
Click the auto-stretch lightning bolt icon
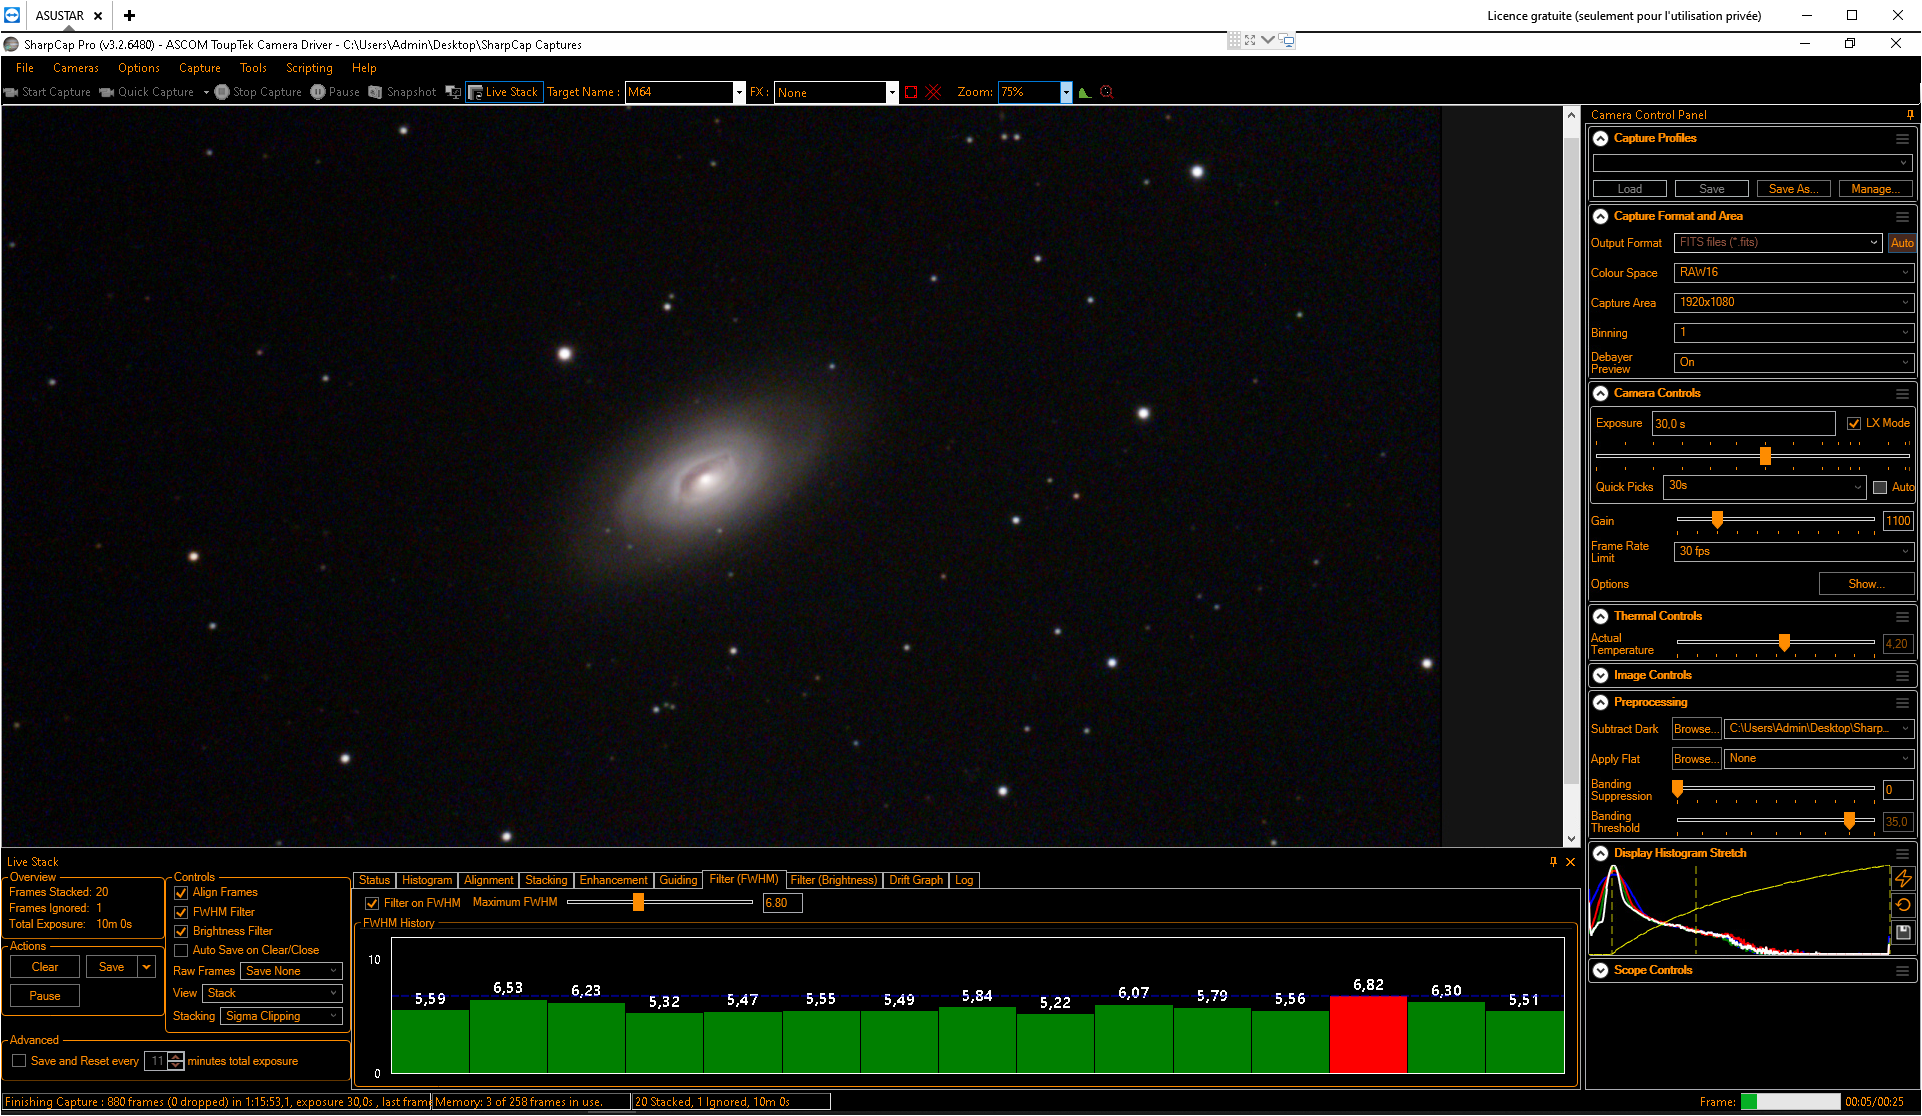pos(1903,878)
